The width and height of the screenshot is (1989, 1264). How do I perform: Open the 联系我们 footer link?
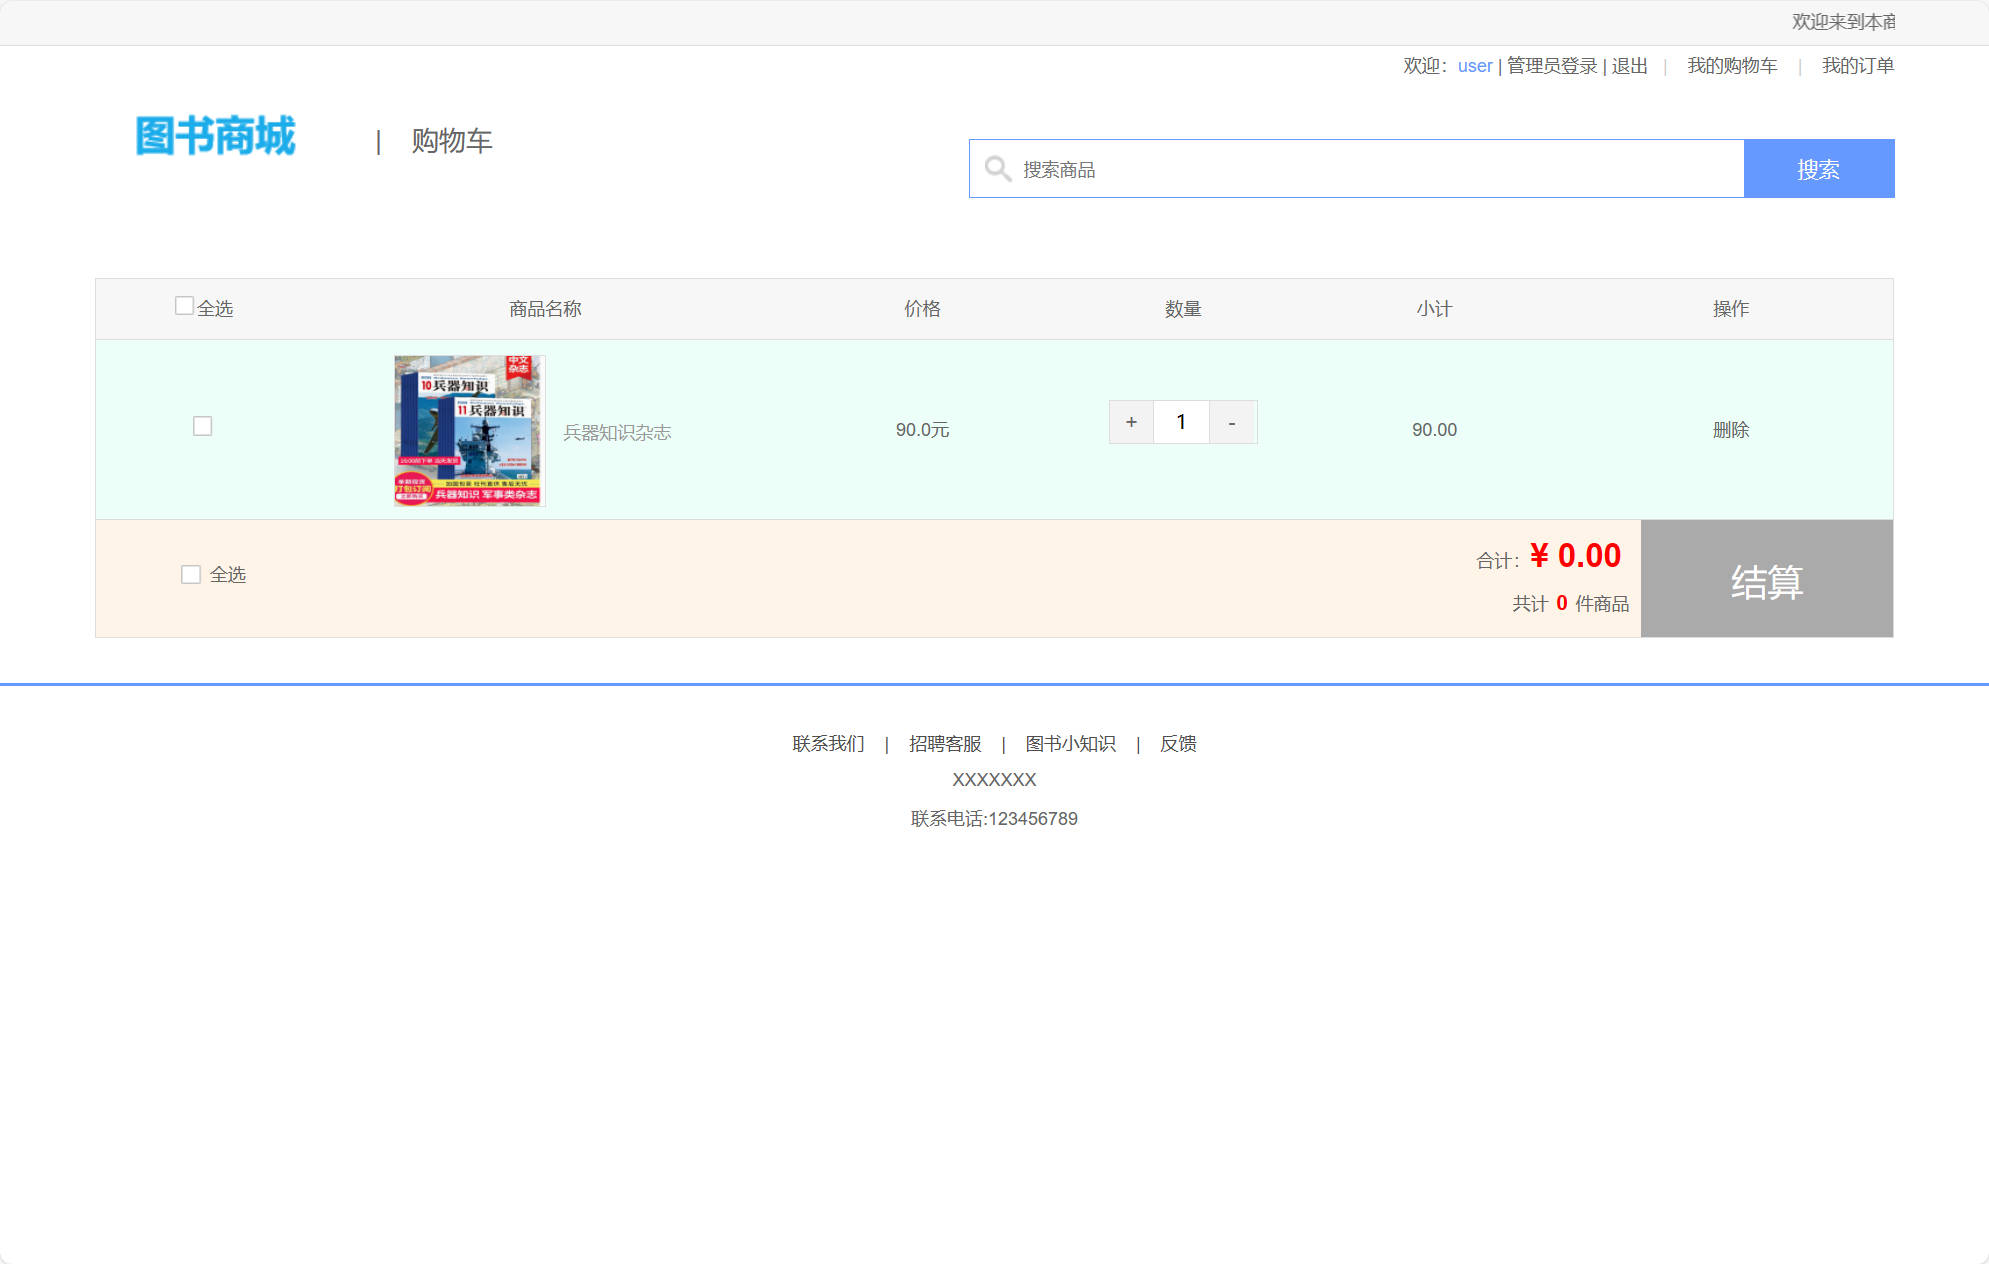(x=827, y=743)
